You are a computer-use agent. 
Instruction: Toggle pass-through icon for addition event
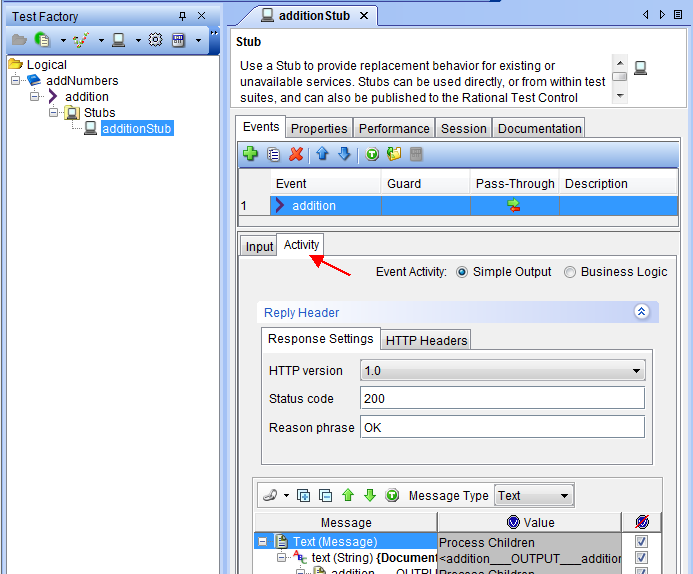click(x=514, y=205)
